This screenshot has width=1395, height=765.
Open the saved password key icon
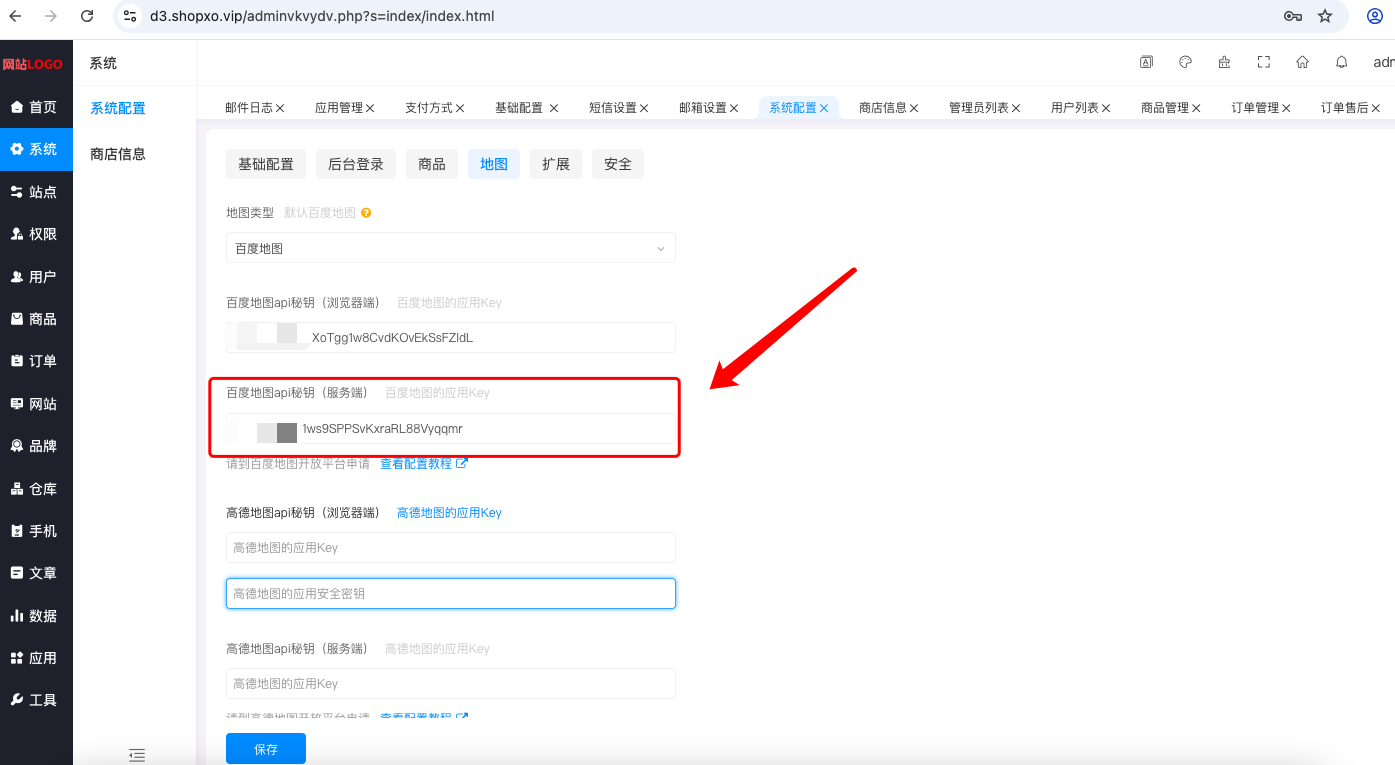pos(1292,16)
